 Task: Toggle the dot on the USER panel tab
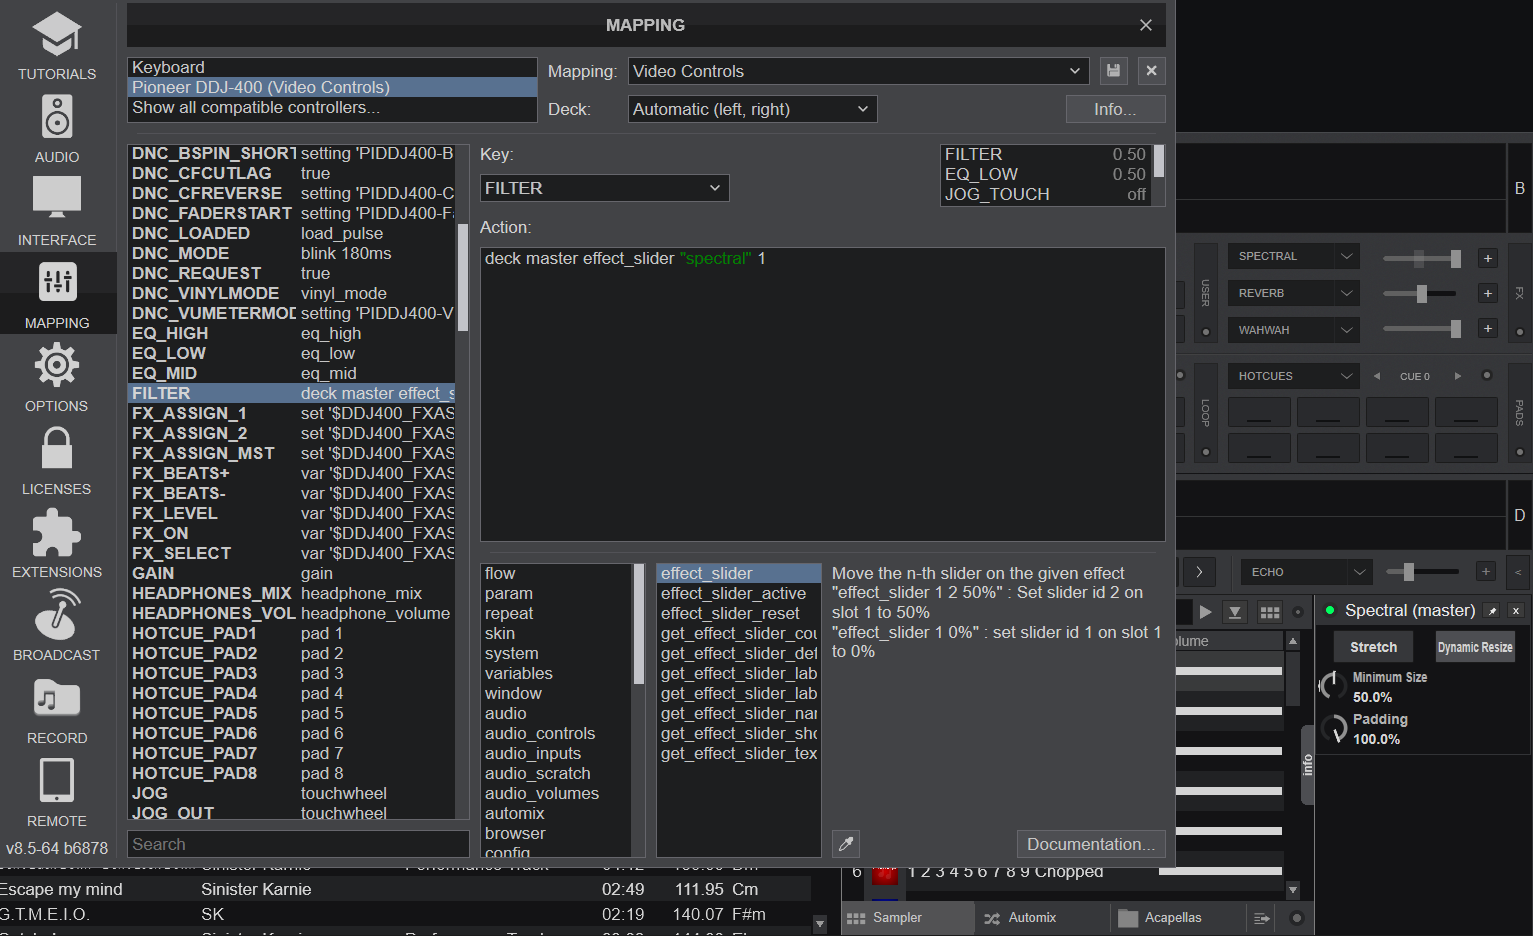point(1206,332)
